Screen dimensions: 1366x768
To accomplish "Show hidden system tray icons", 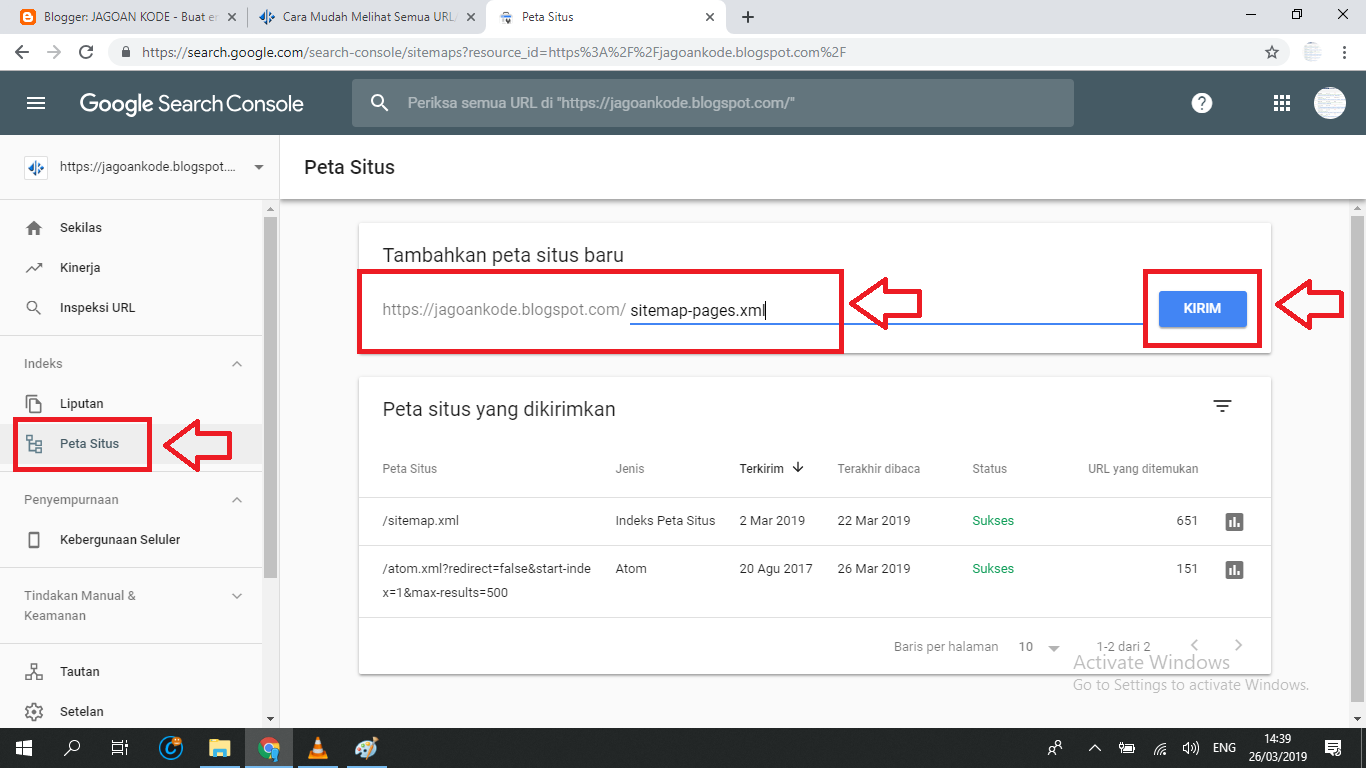I will coord(1095,748).
